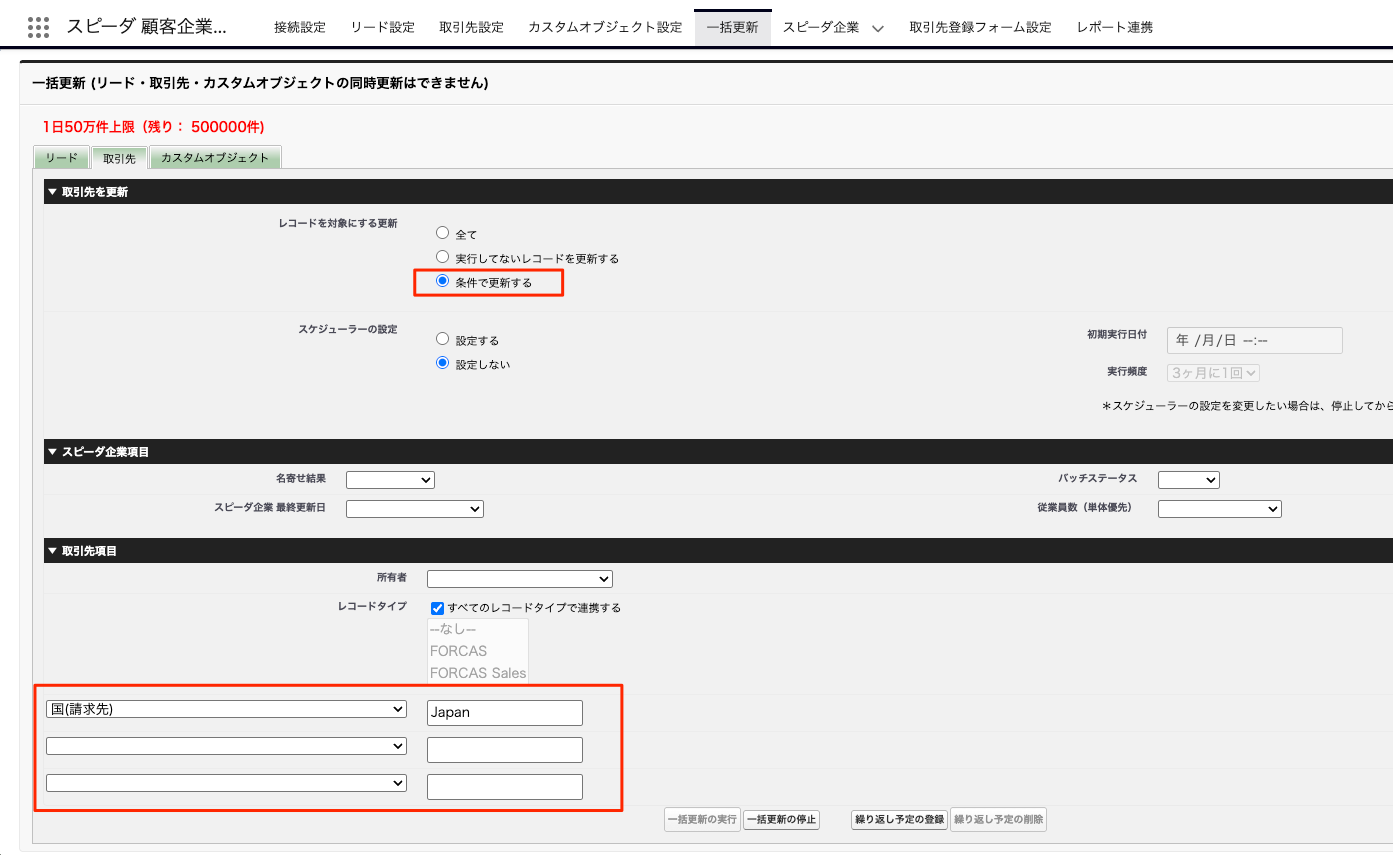Select 実行してないレコードを更新する radio option
The image size is (1393, 855).
(443, 257)
